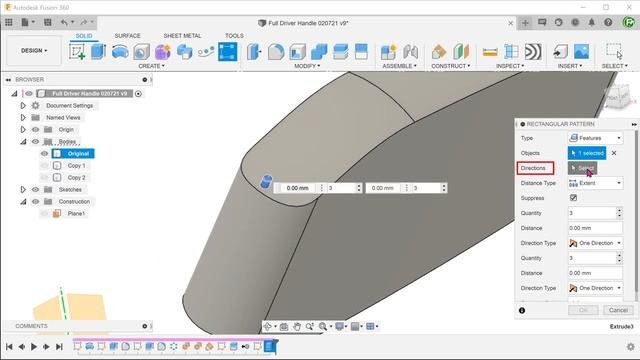Jump to timeline start
The width and height of the screenshot is (640, 360).
9,347
